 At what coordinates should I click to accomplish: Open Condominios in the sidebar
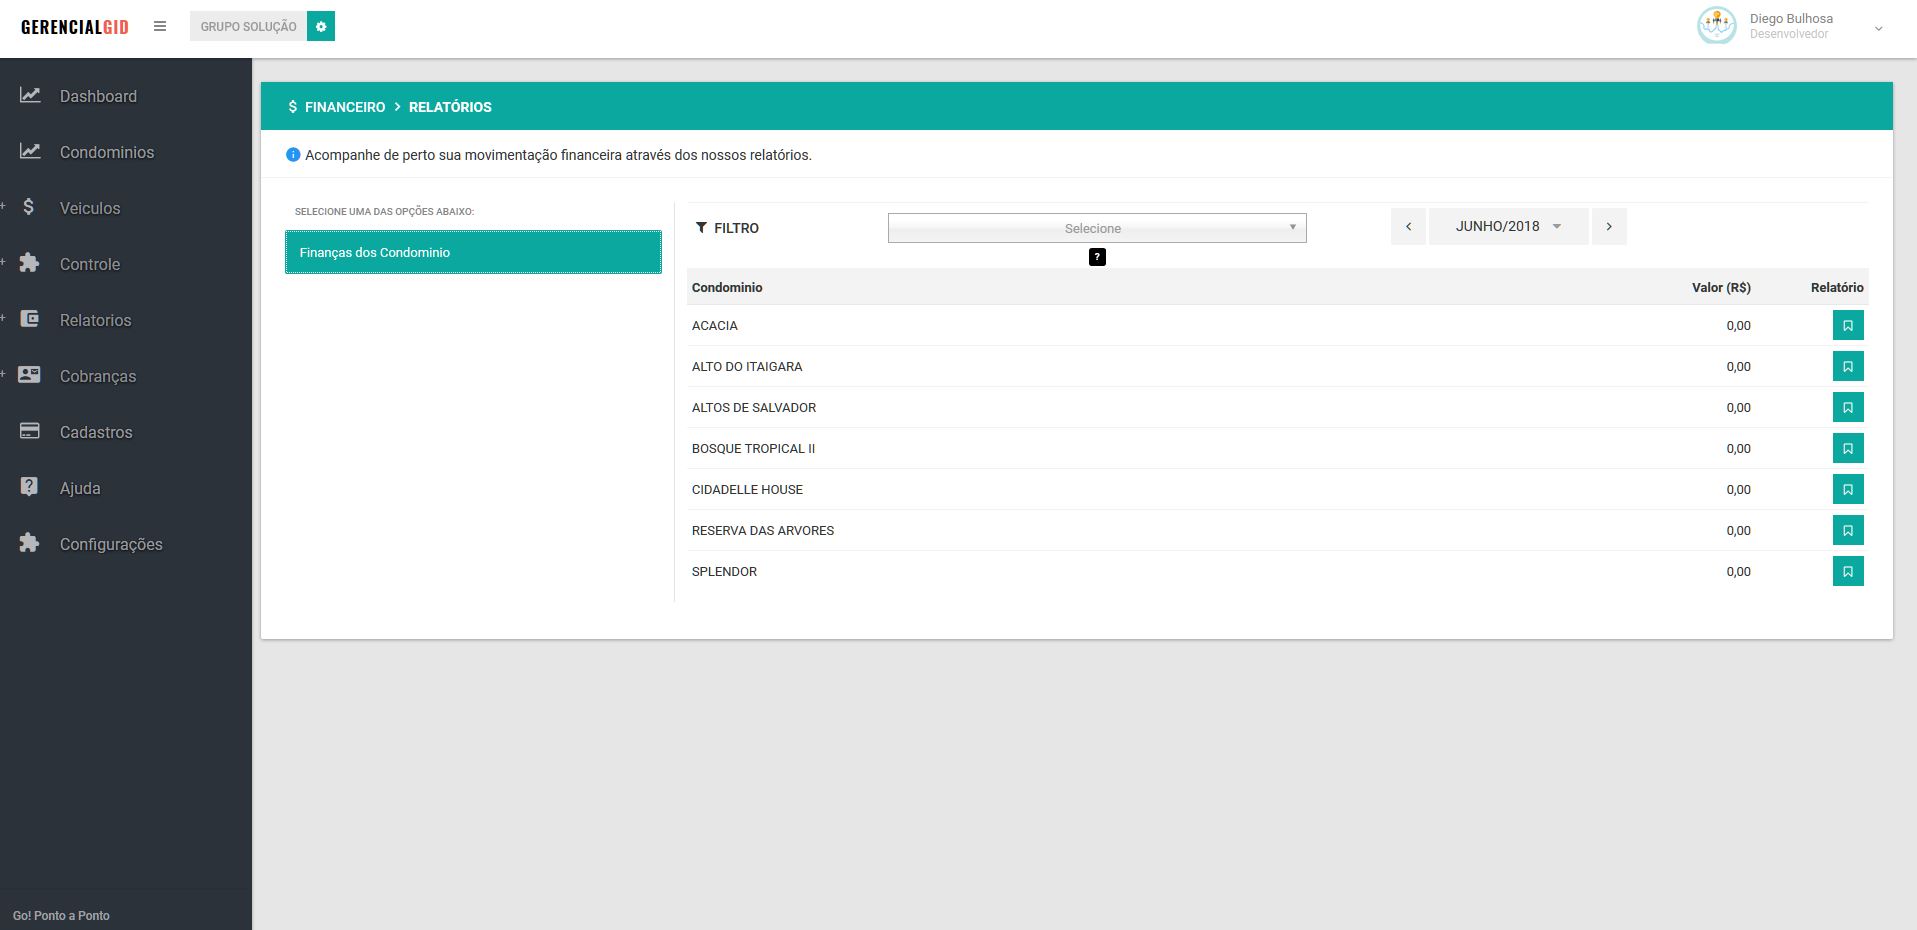(x=107, y=152)
